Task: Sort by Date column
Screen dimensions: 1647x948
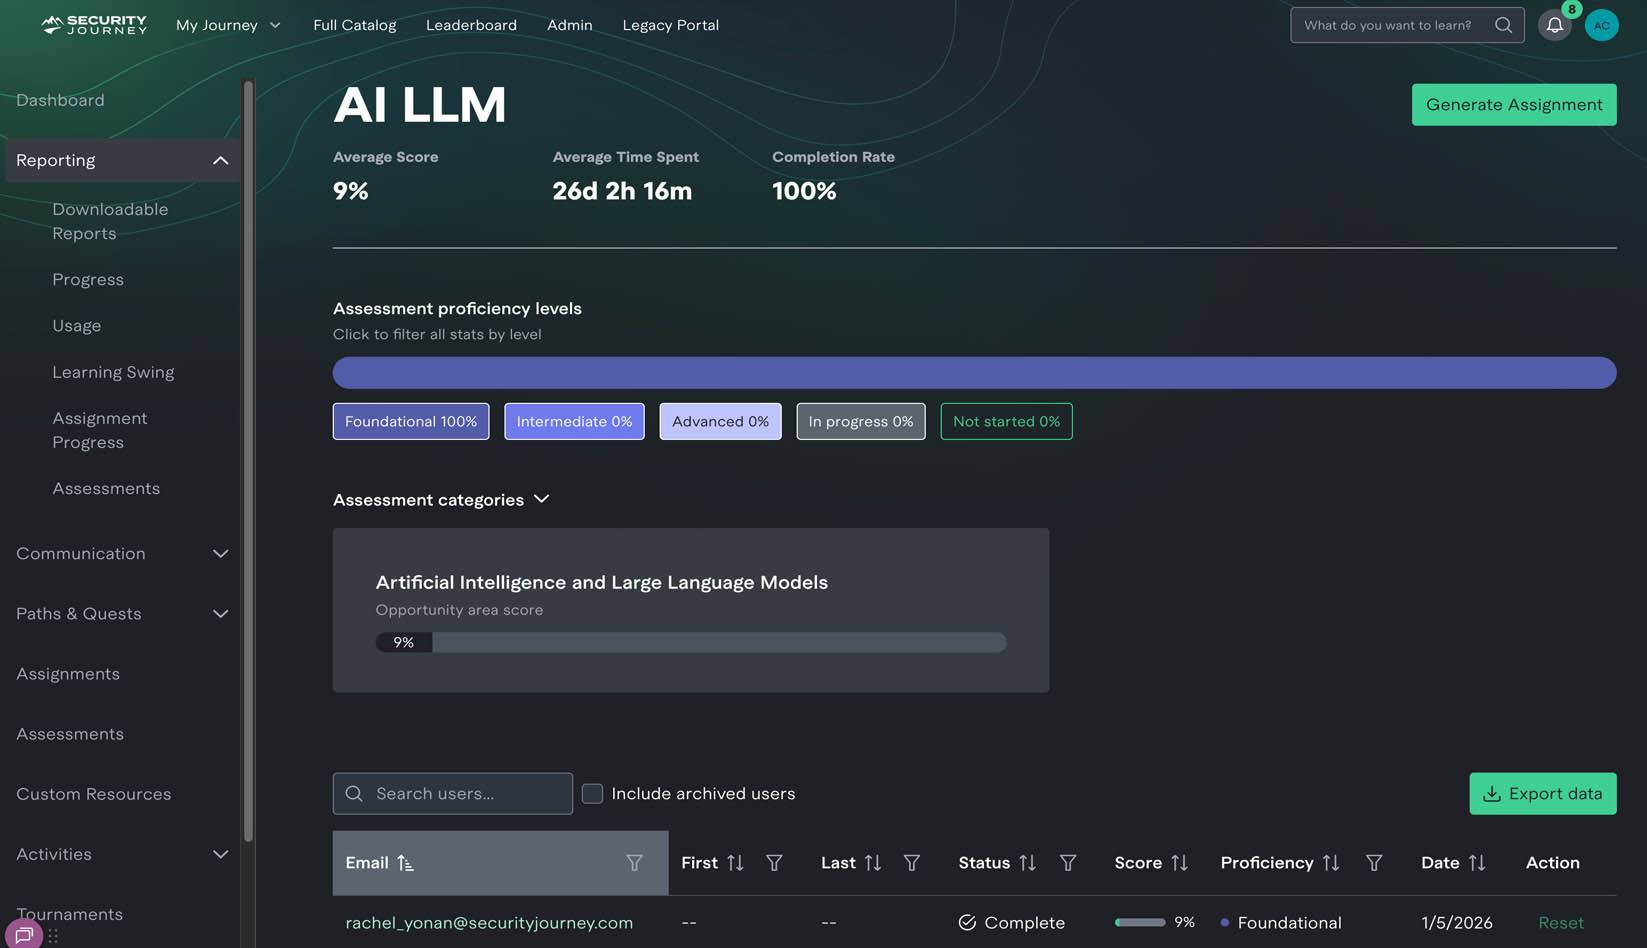Action: tap(1476, 863)
